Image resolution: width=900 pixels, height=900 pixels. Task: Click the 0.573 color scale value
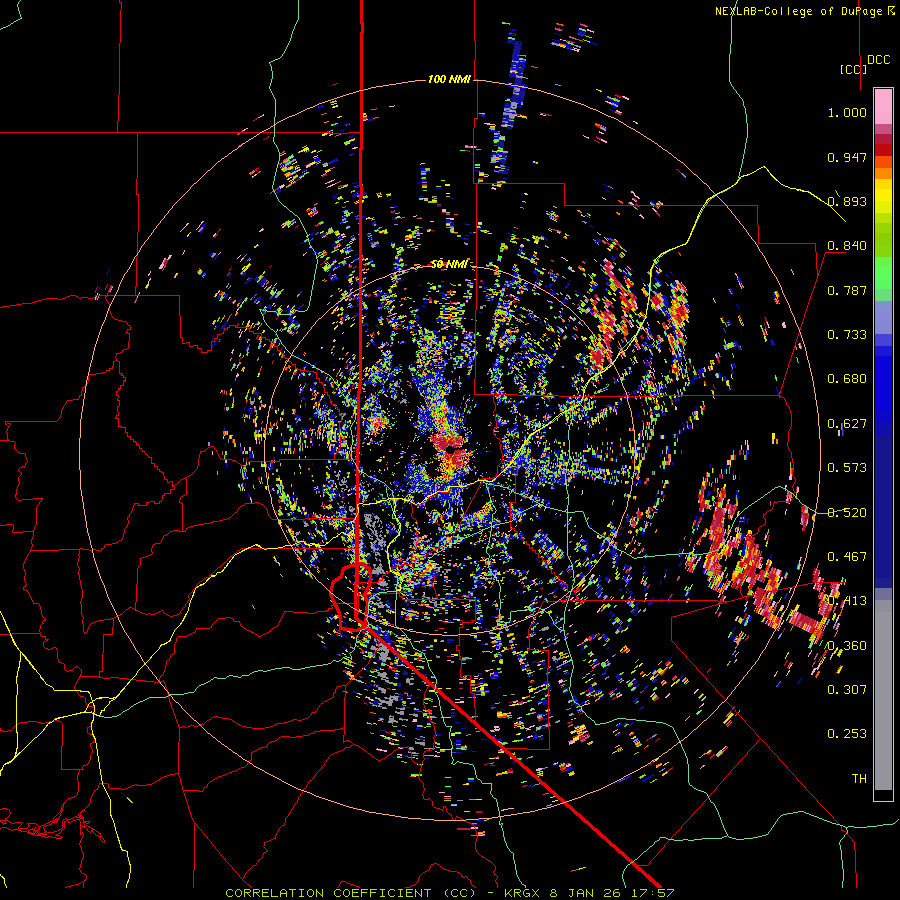pyautogui.click(x=847, y=468)
